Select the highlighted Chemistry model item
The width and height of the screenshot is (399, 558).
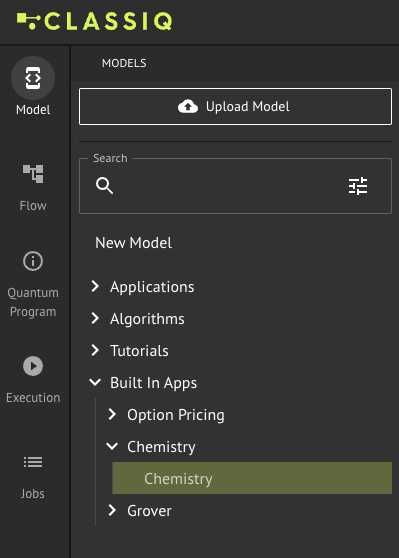tap(252, 478)
